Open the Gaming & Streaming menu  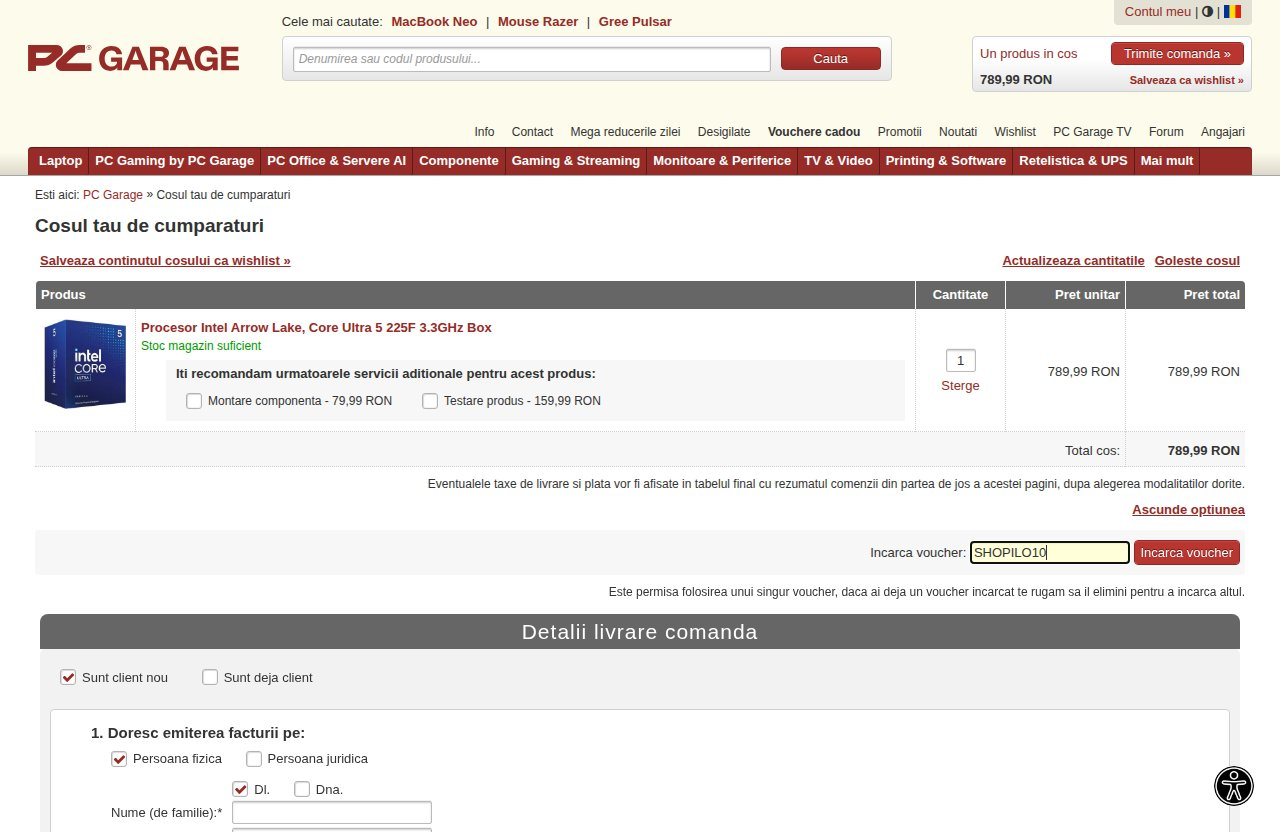pos(576,161)
